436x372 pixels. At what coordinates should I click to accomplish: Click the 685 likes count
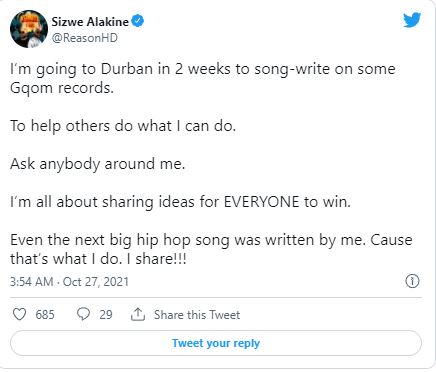[x=45, y=315]
